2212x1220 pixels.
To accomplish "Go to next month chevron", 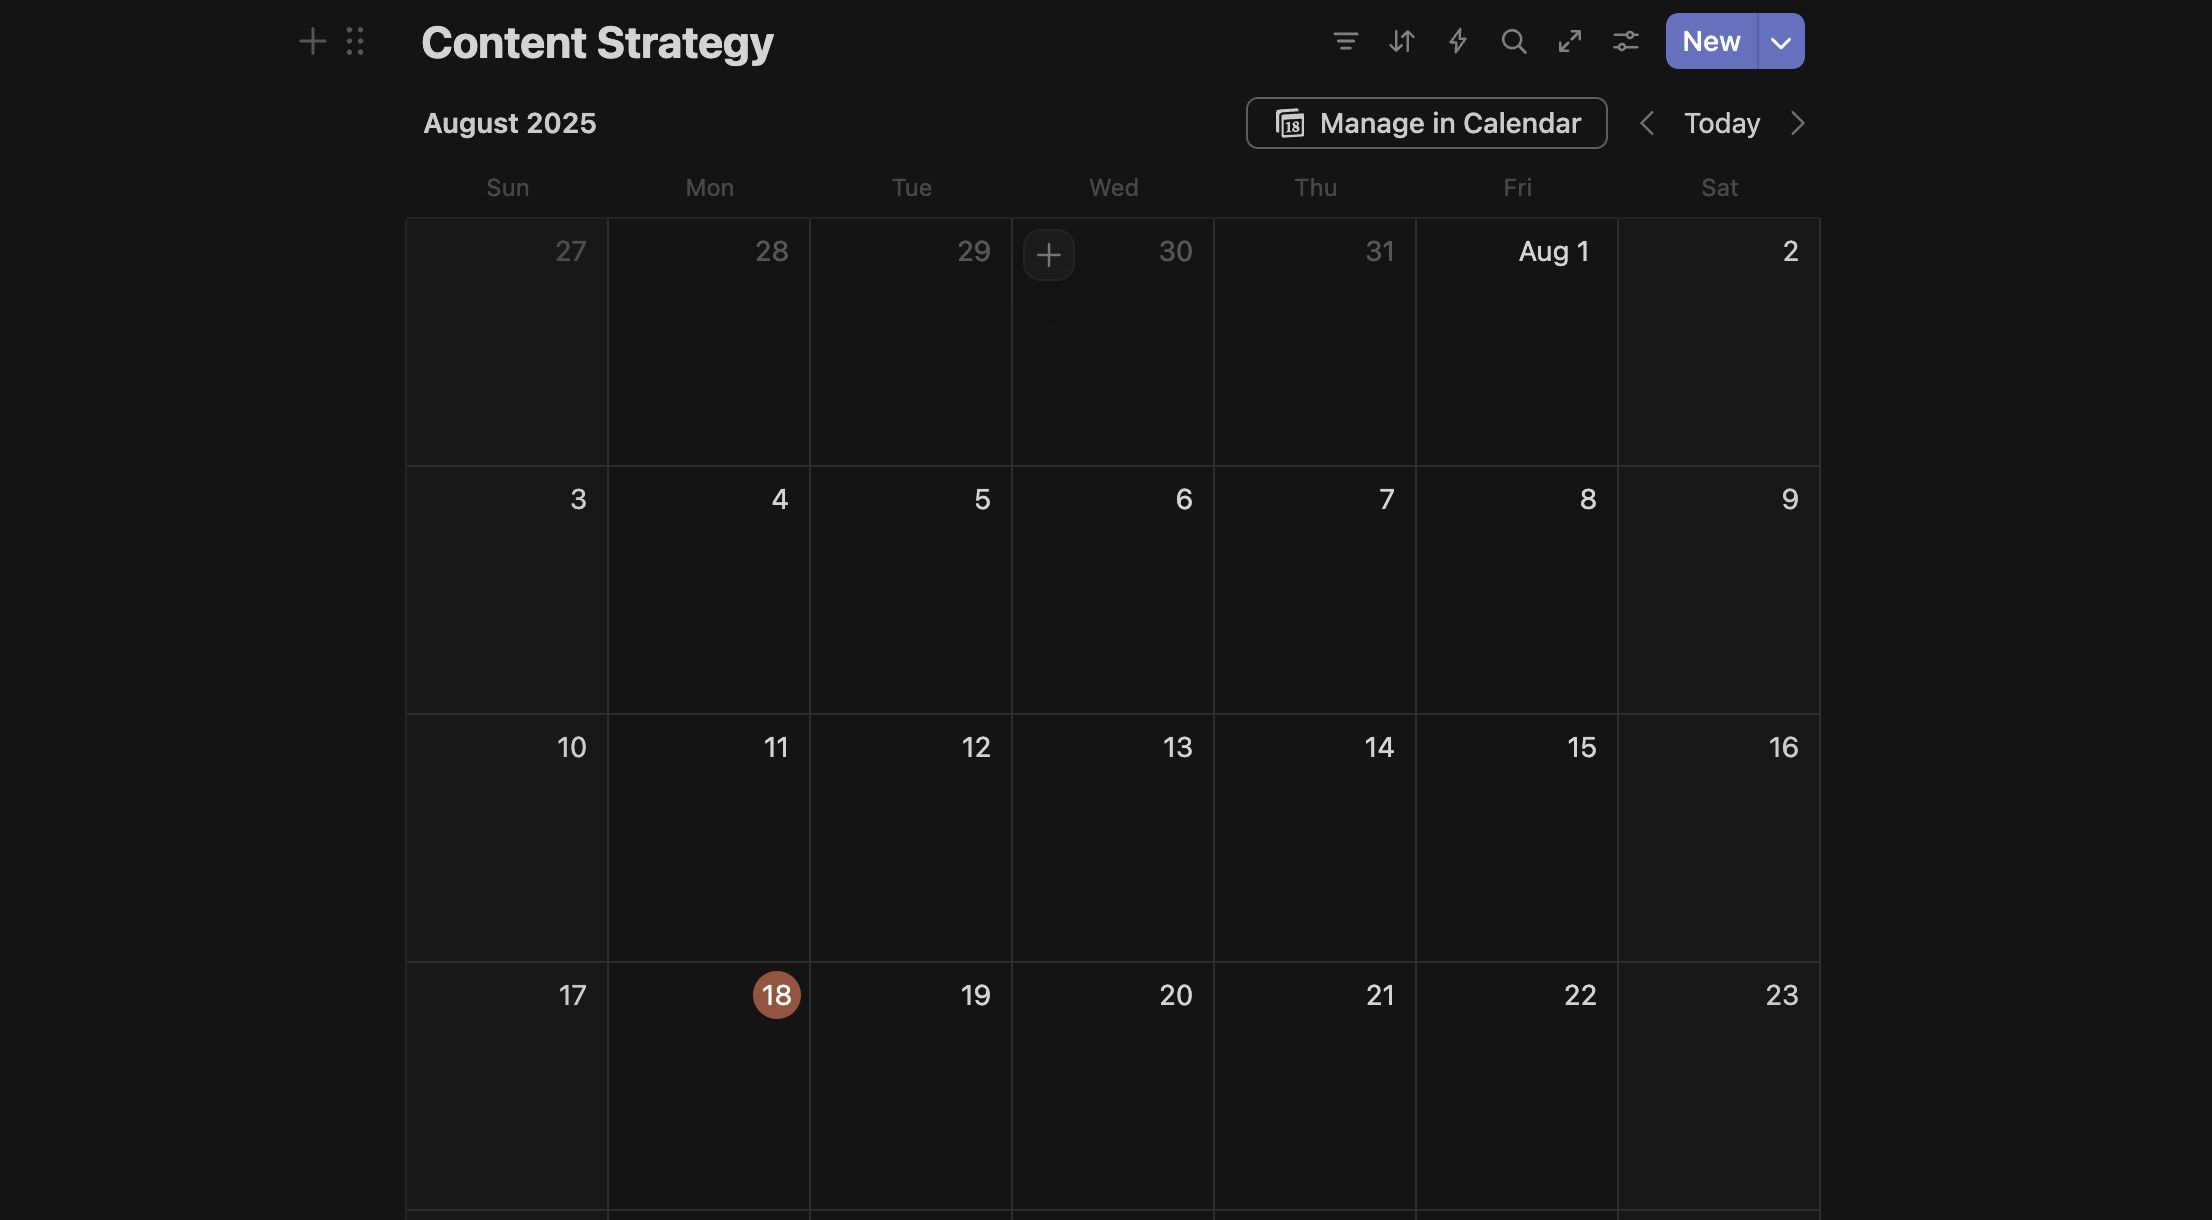I will pos(1797,123).
